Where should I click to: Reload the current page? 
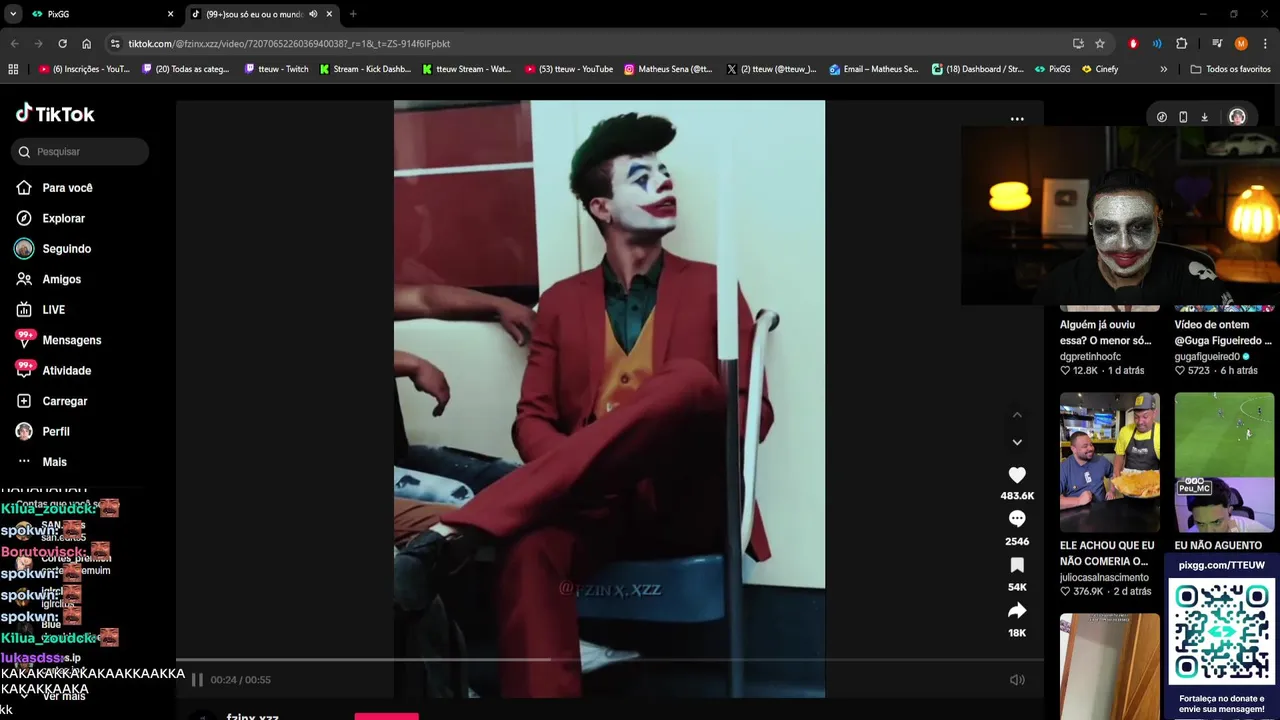(x=62, y=44)
